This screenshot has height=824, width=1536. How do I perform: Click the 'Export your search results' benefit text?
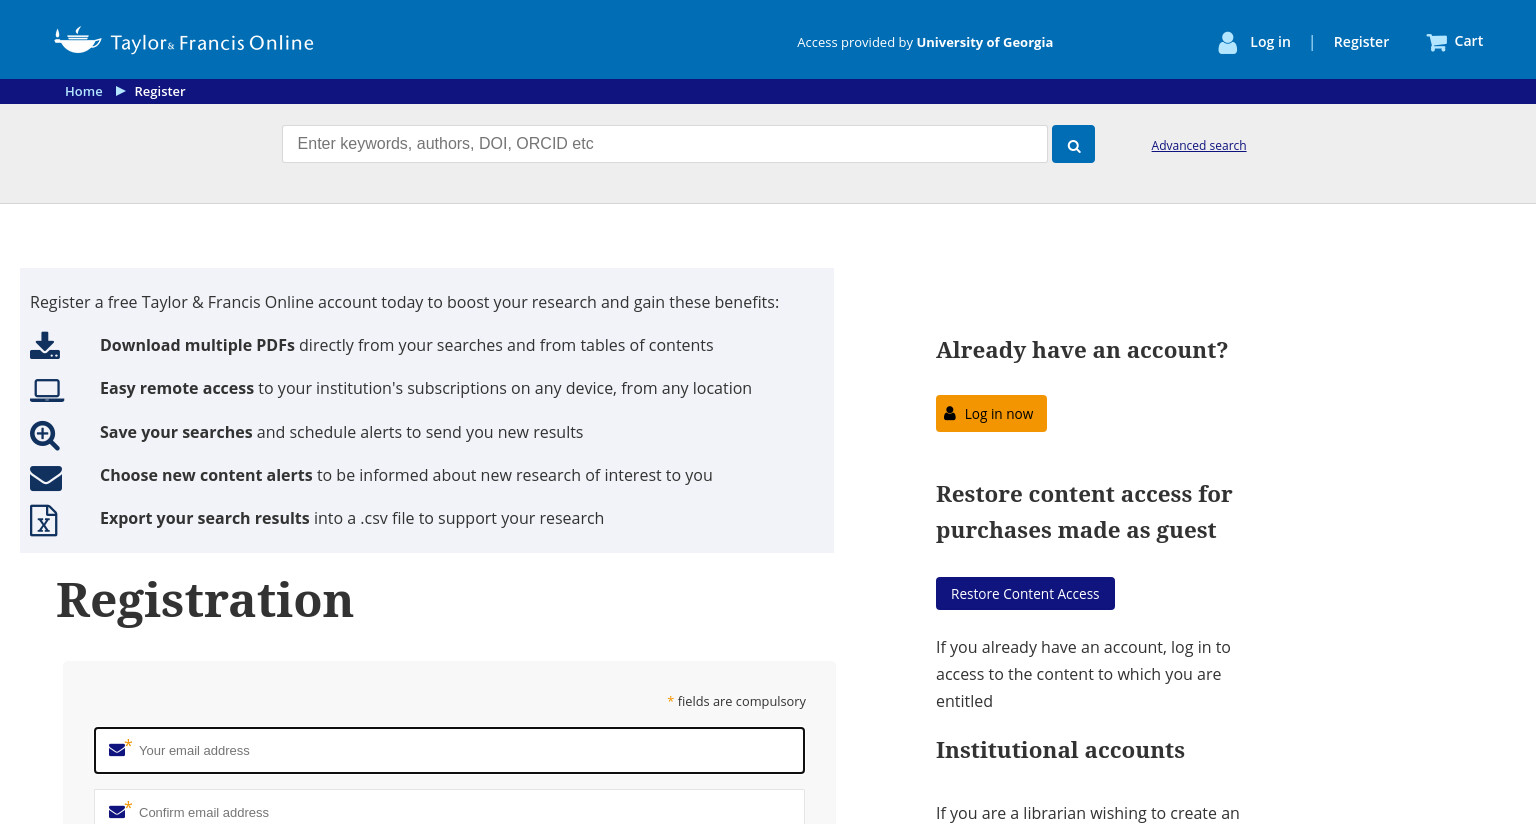[x=352, y=518]
